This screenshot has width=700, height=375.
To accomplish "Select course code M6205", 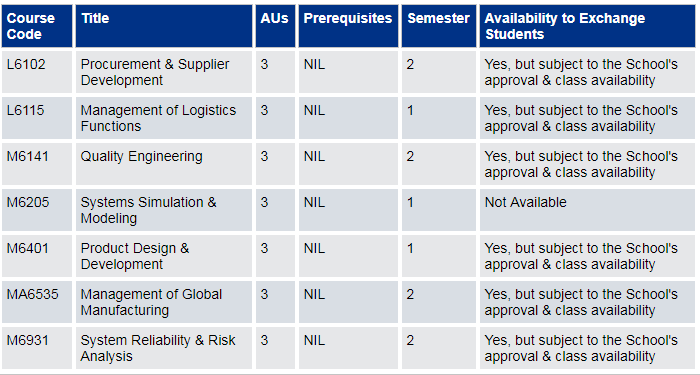I will (x=28, y=202).
